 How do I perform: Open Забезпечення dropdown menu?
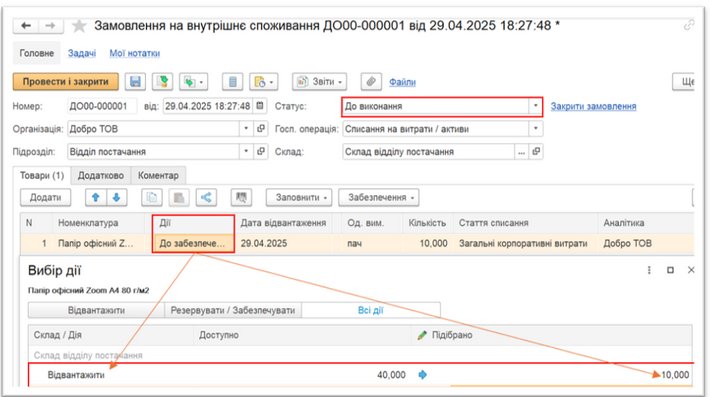[379, 197]
